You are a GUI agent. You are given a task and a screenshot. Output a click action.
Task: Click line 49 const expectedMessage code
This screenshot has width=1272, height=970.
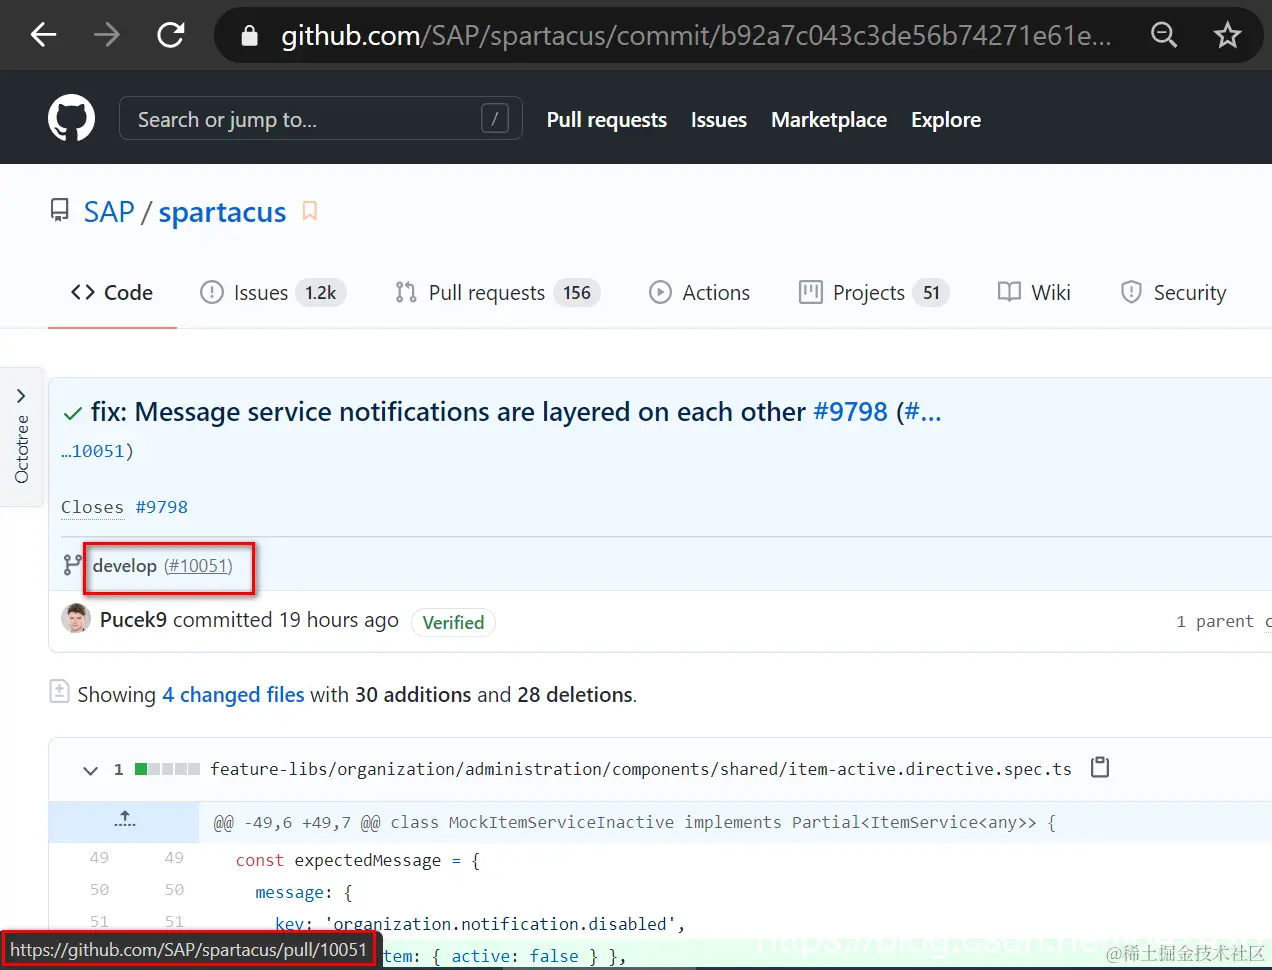point(357,860)
